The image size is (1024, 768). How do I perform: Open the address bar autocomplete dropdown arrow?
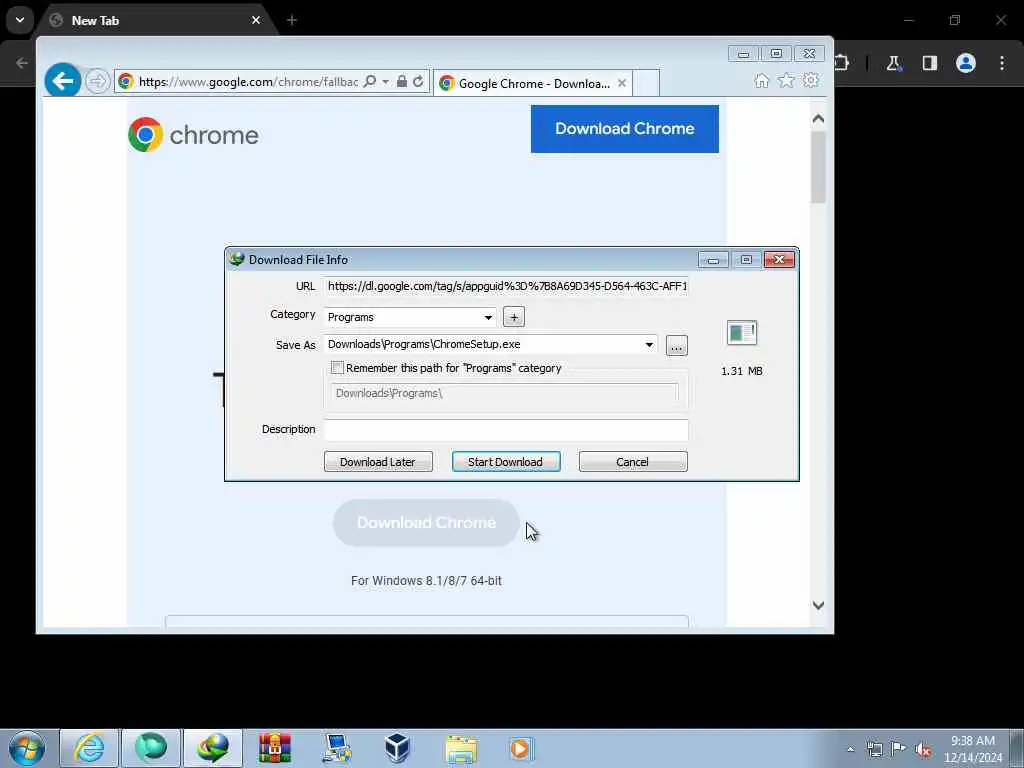(385, 82)
